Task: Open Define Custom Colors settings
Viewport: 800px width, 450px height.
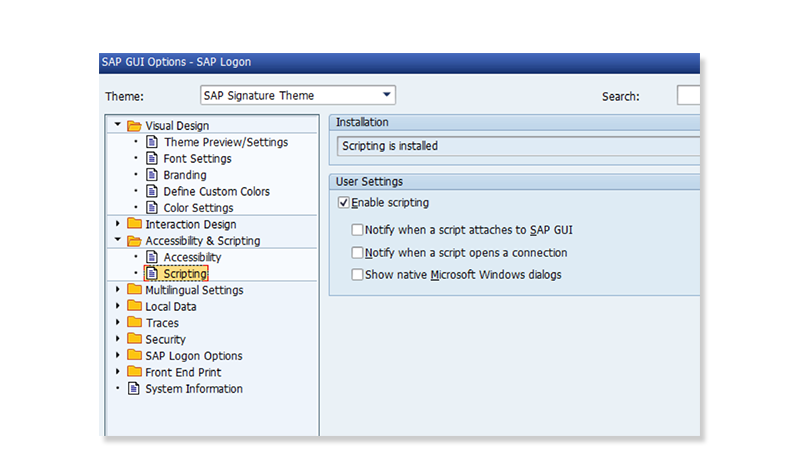Action: (x=216, y=191)
